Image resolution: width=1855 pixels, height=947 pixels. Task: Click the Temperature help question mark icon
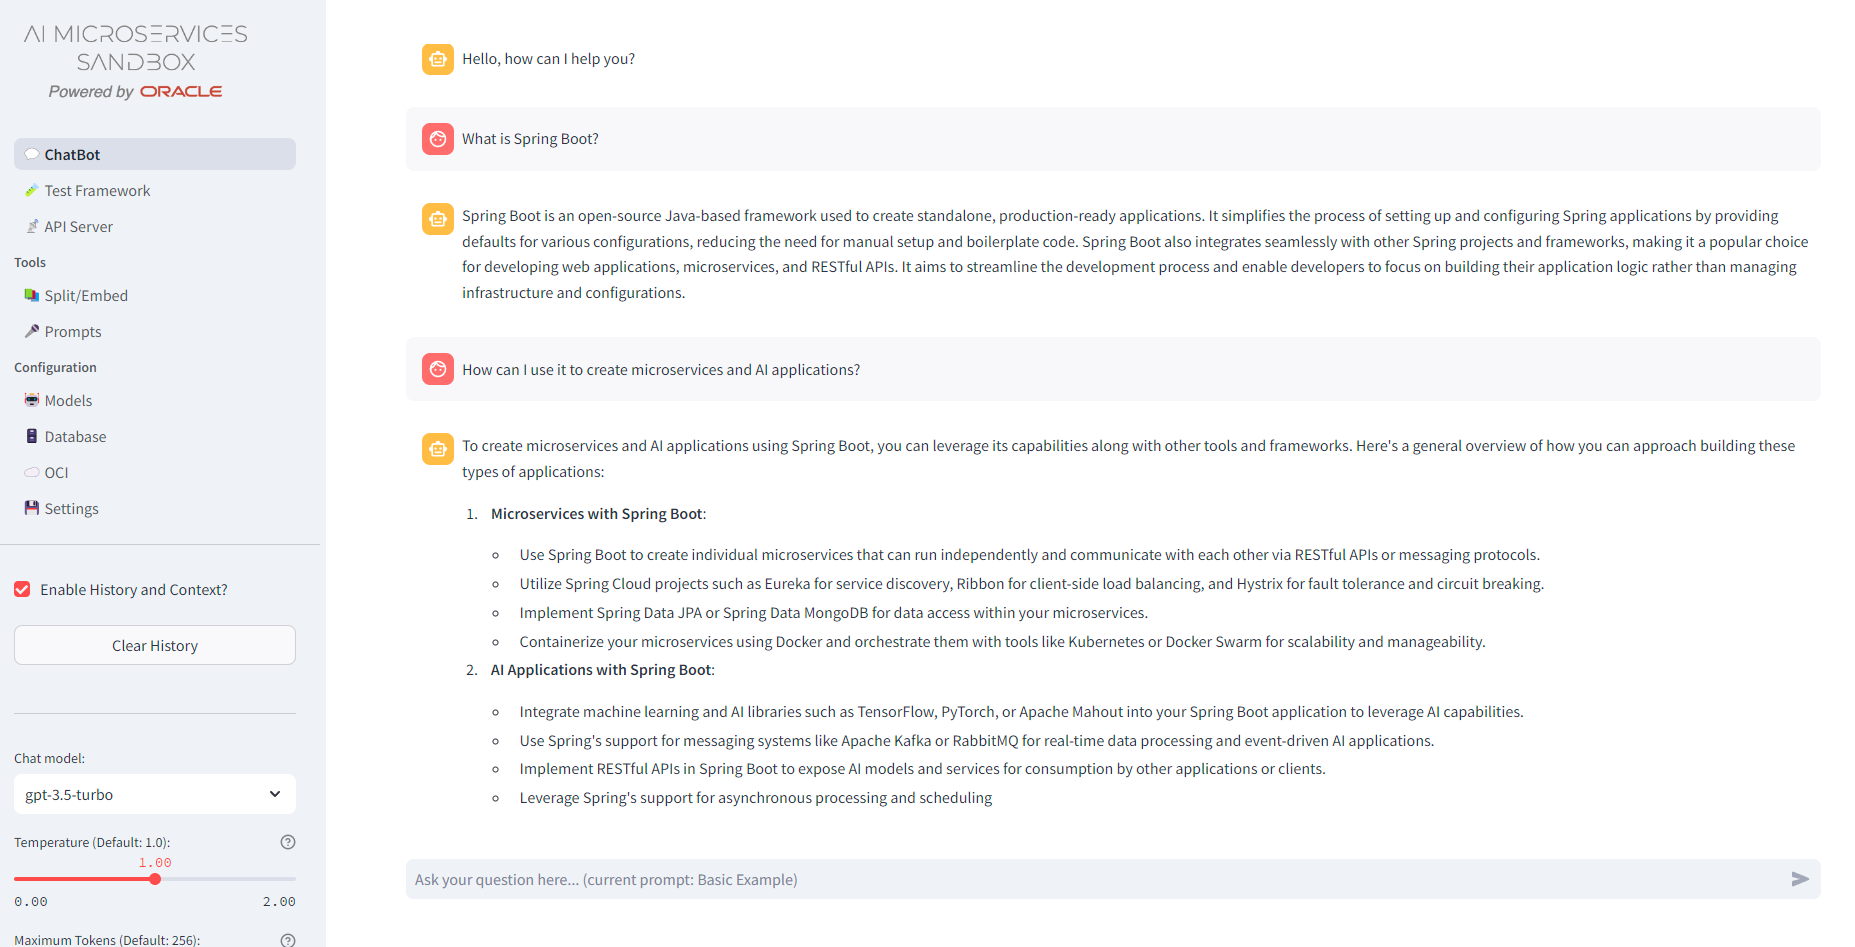288,842
